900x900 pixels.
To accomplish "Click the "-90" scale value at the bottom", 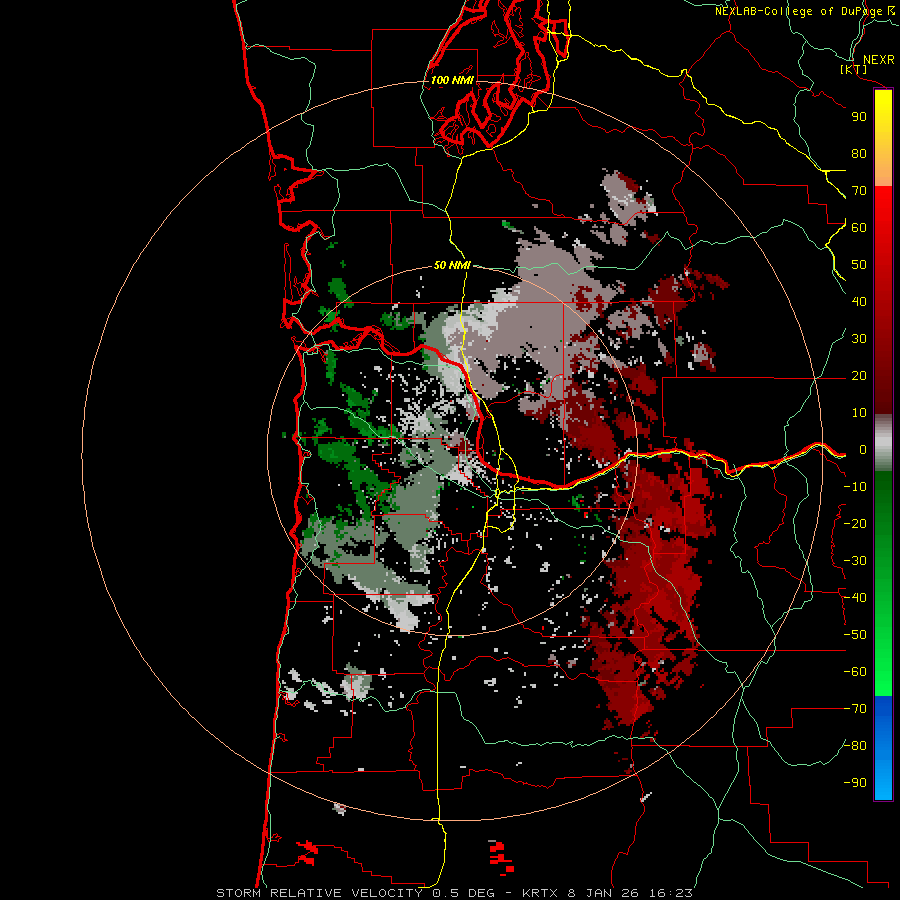I will 855,783.
